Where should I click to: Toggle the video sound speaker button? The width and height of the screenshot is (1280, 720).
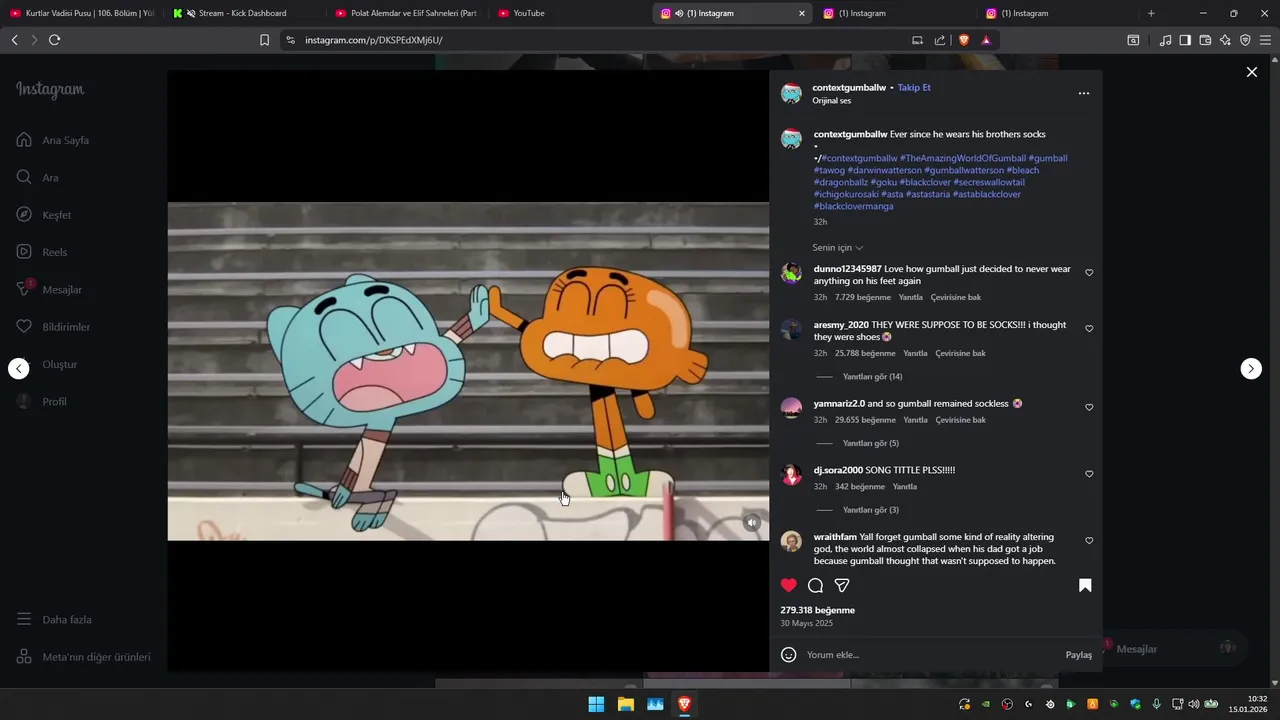(752, 522)
